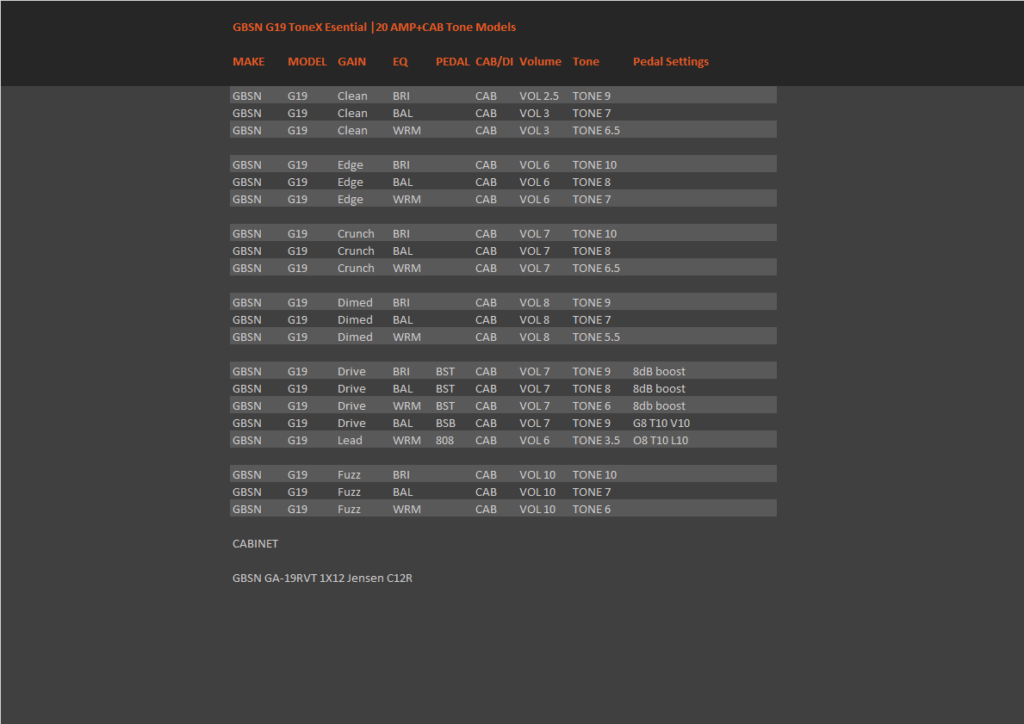Click the MODEL column header

(307, 61)
